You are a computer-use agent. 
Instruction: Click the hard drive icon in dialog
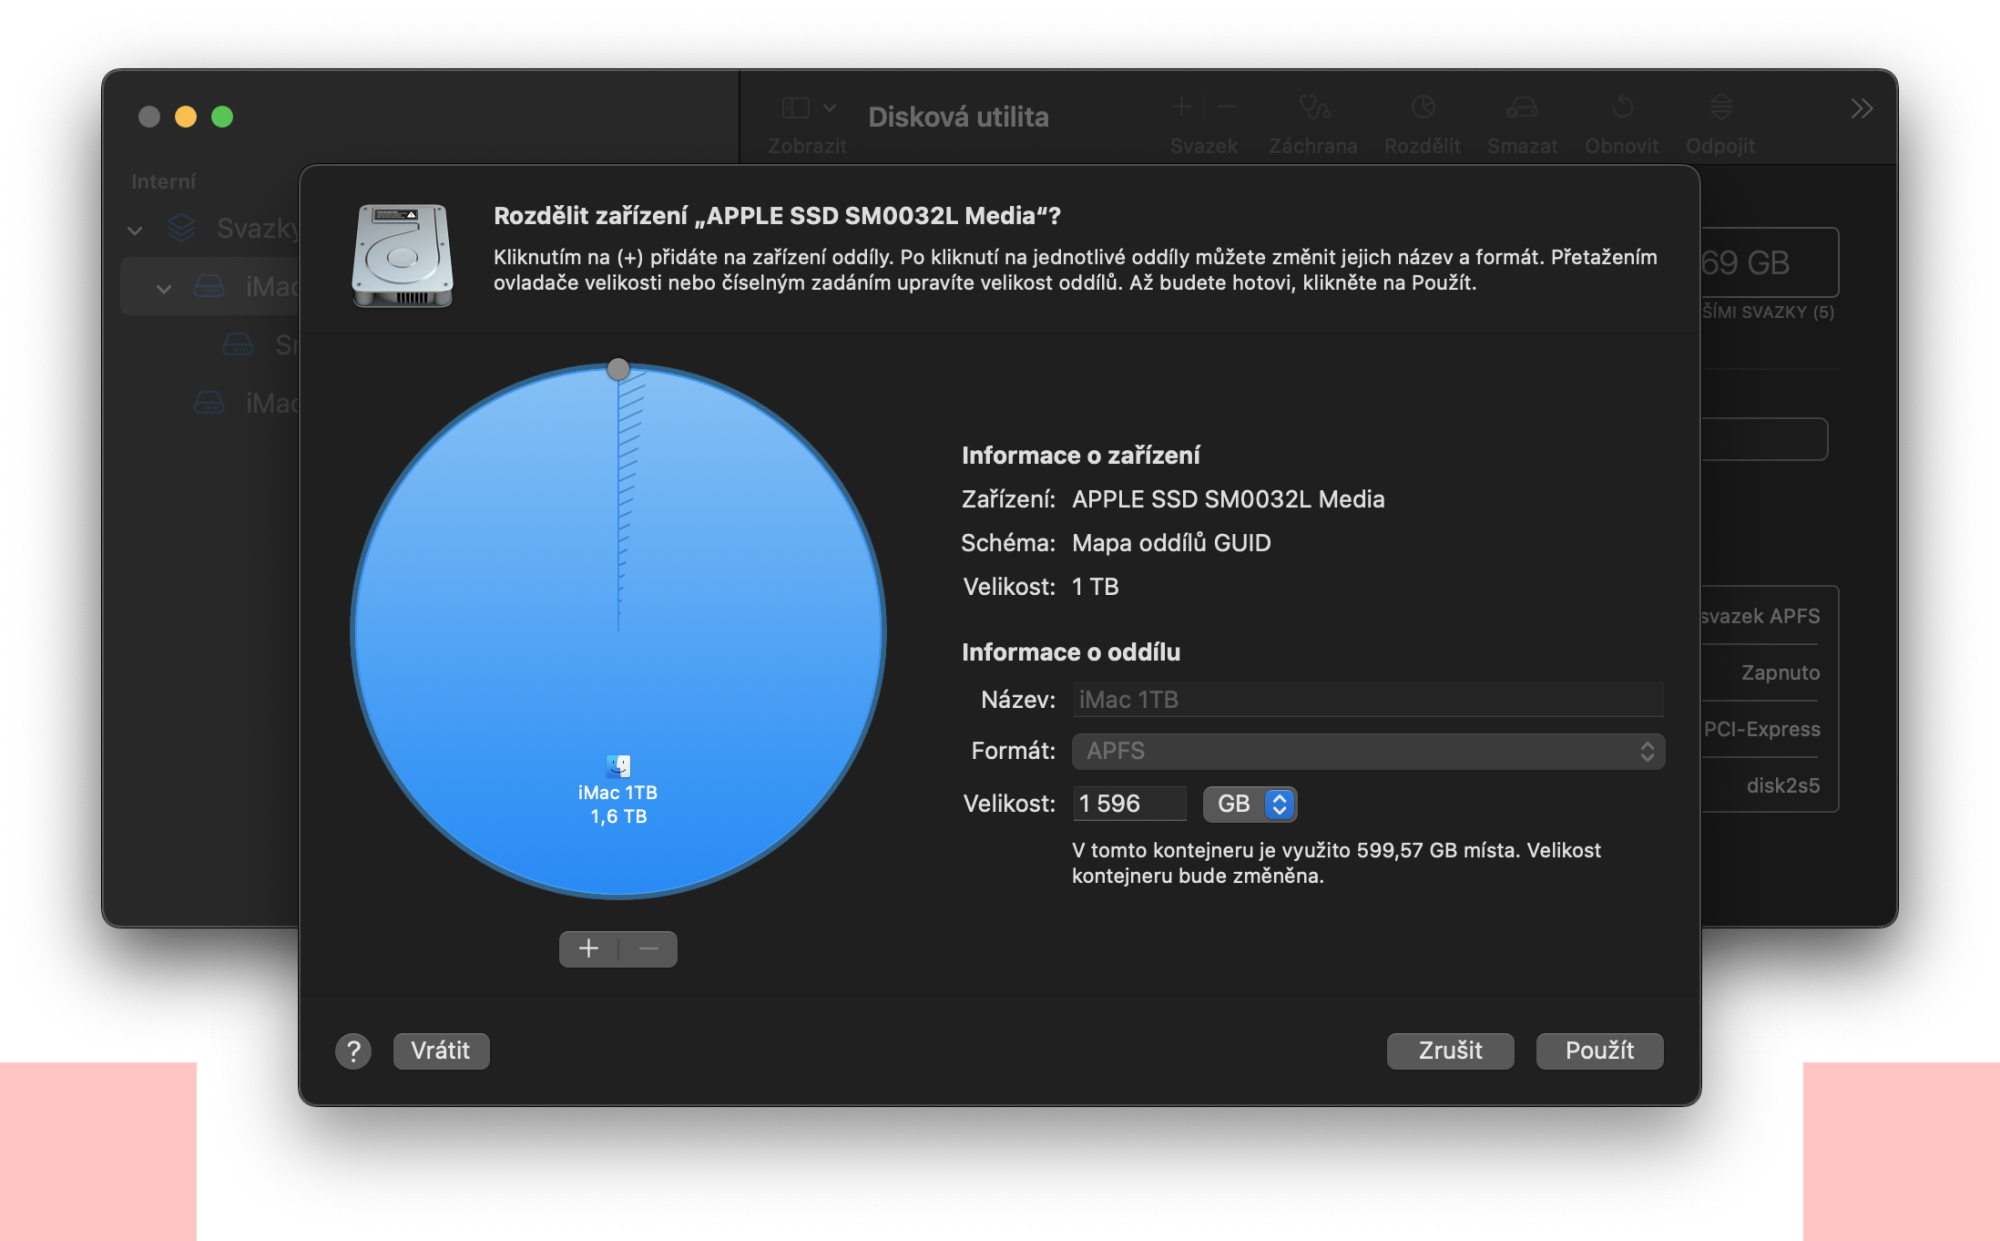402,255
